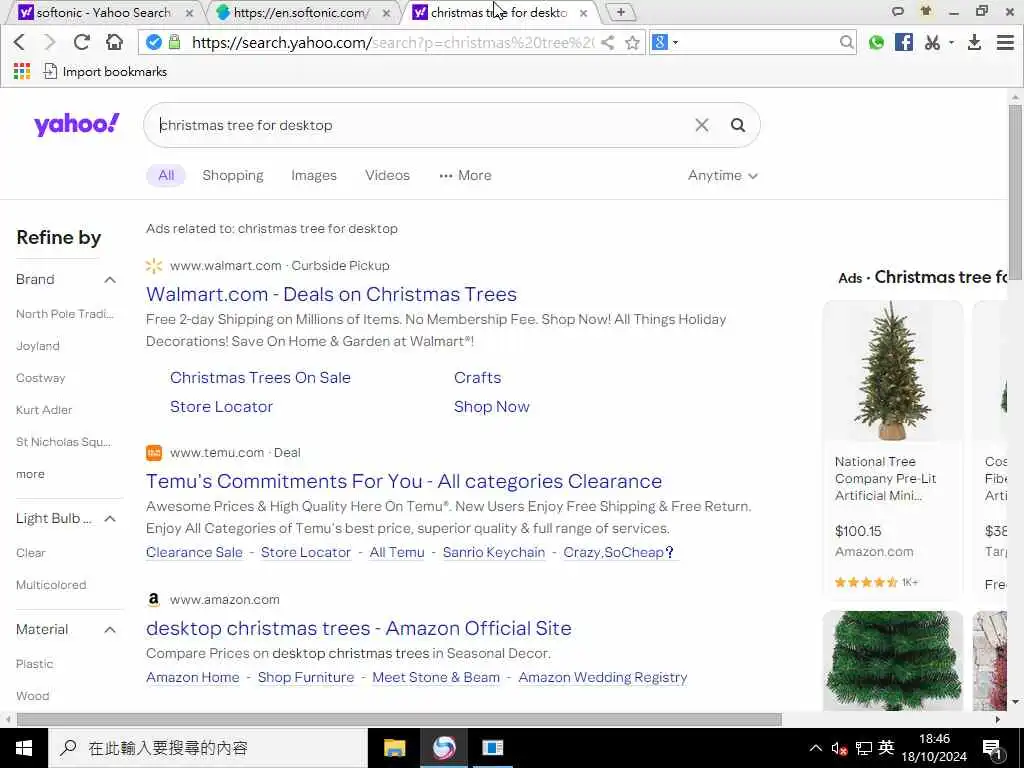Collapse the Brand filter section

pos(110,280)
